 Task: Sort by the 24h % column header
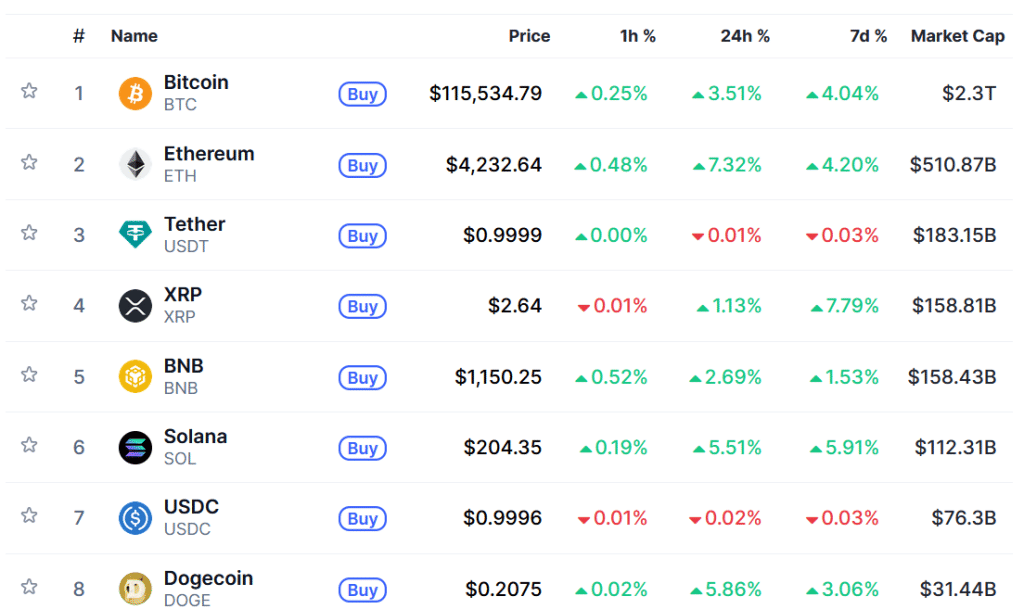click(745, 36)
